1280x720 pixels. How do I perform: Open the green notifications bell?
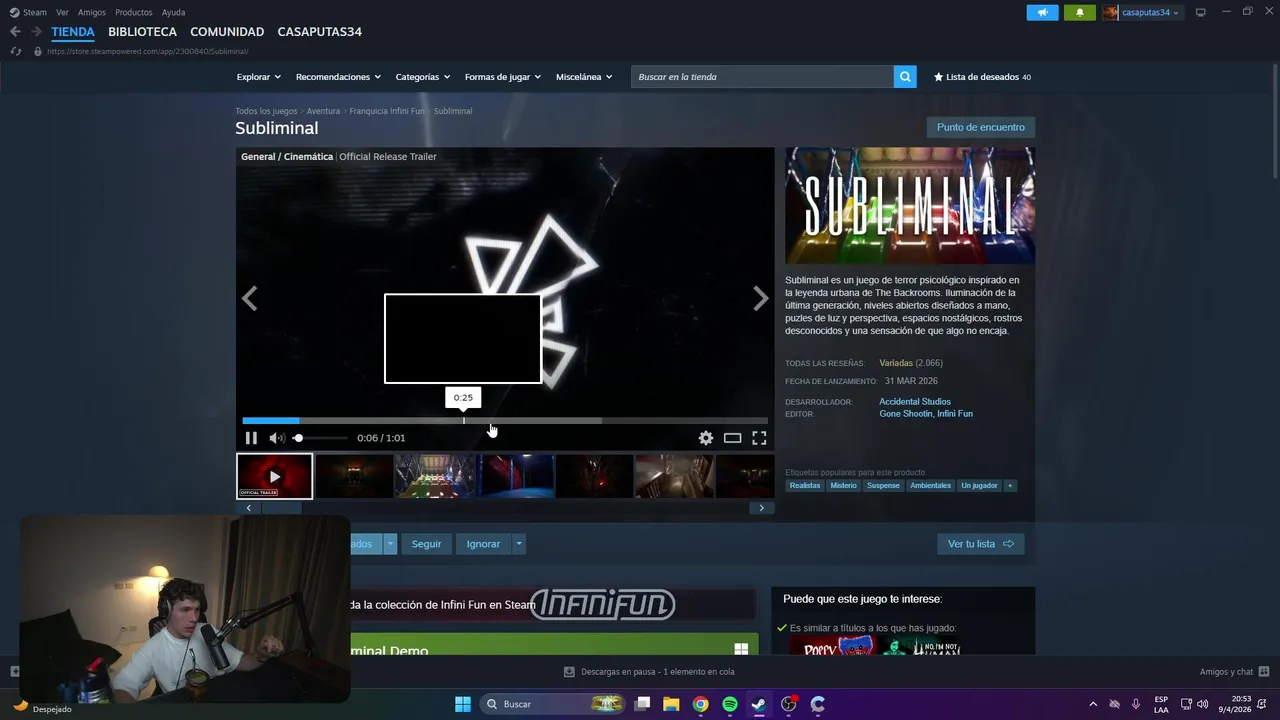coord(1079,12)
